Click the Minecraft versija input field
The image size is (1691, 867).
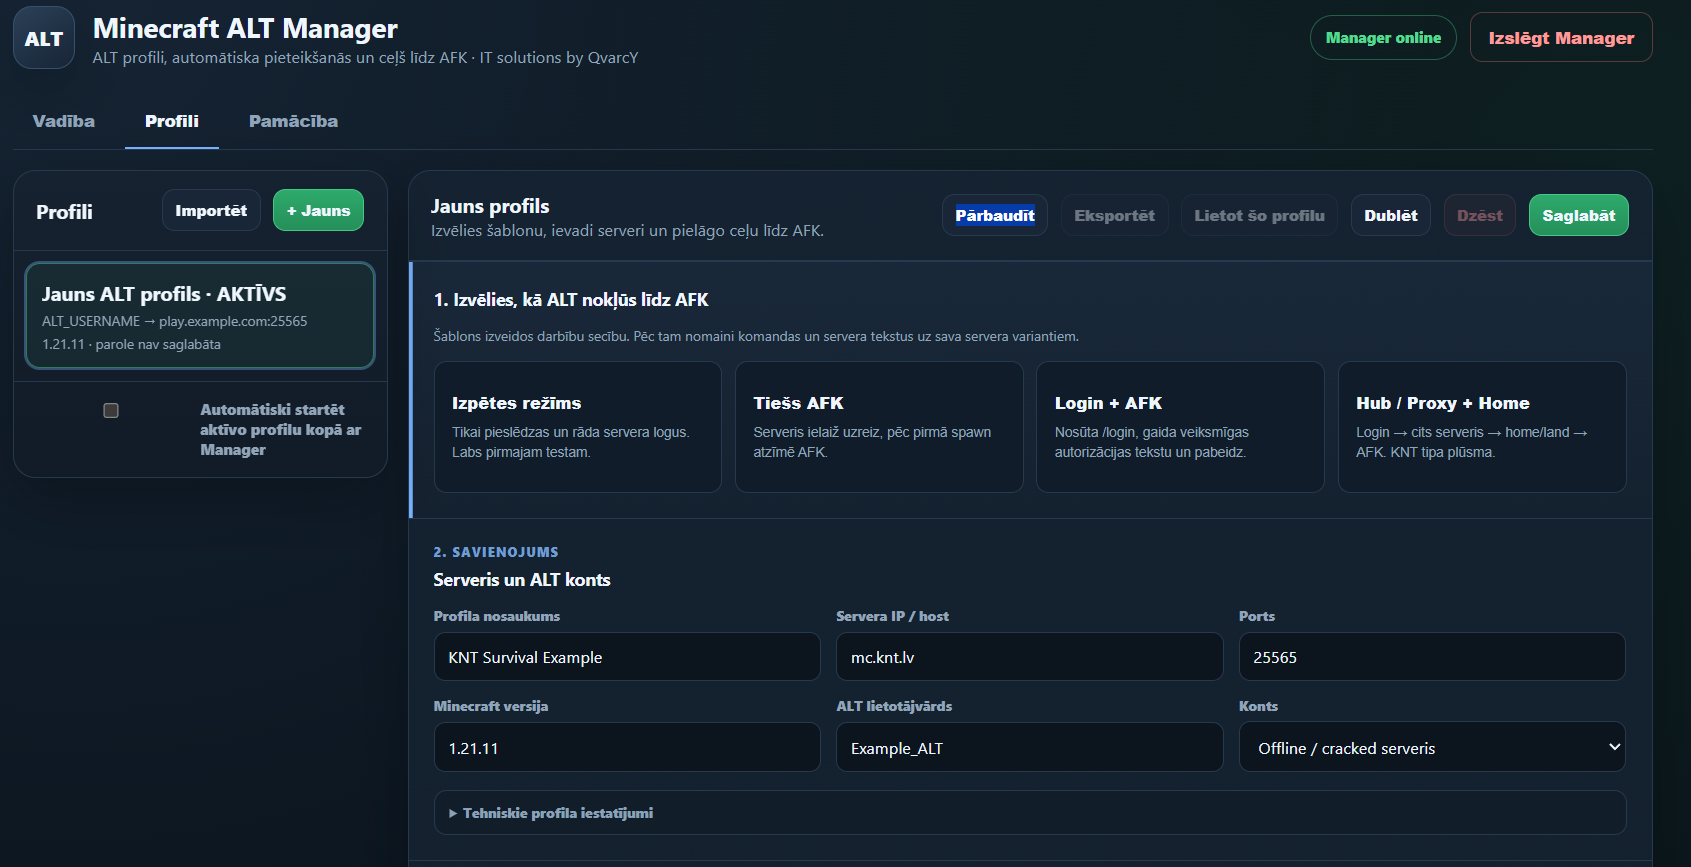[627, 747]
